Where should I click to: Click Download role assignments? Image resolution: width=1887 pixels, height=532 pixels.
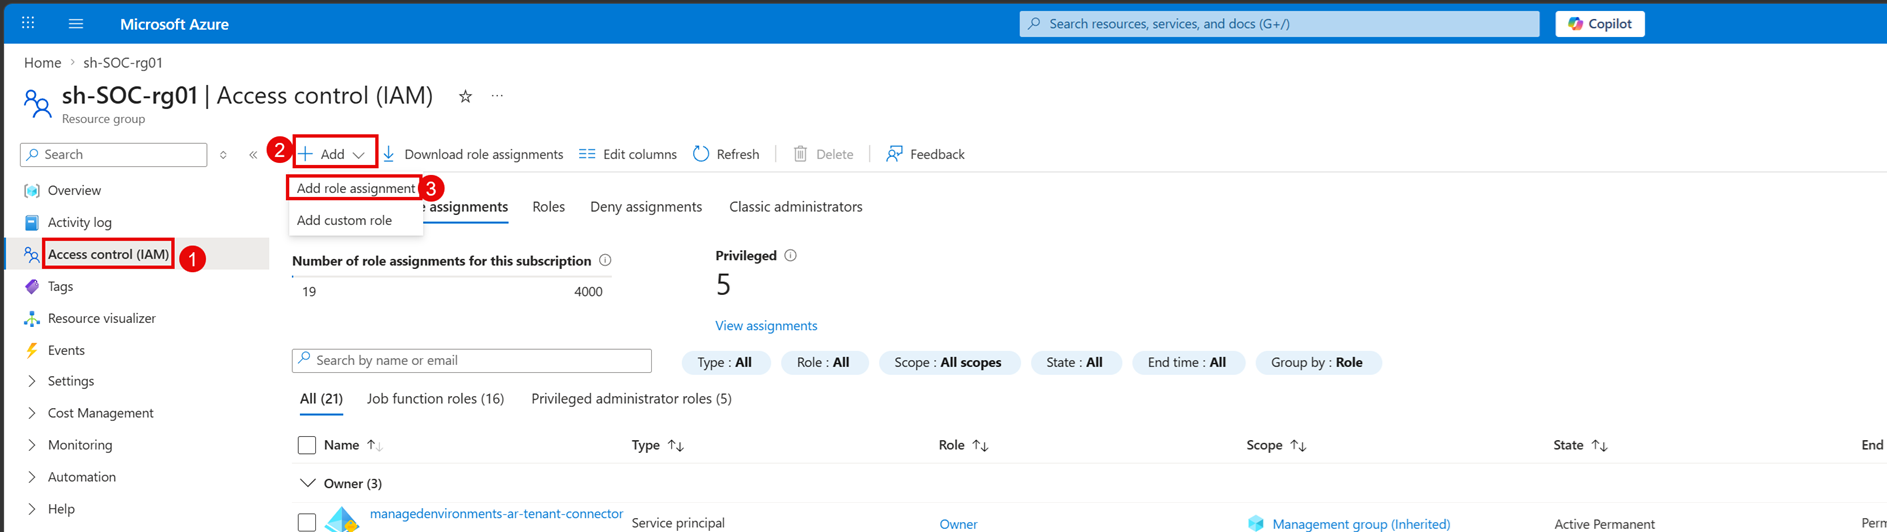point(473,154)
